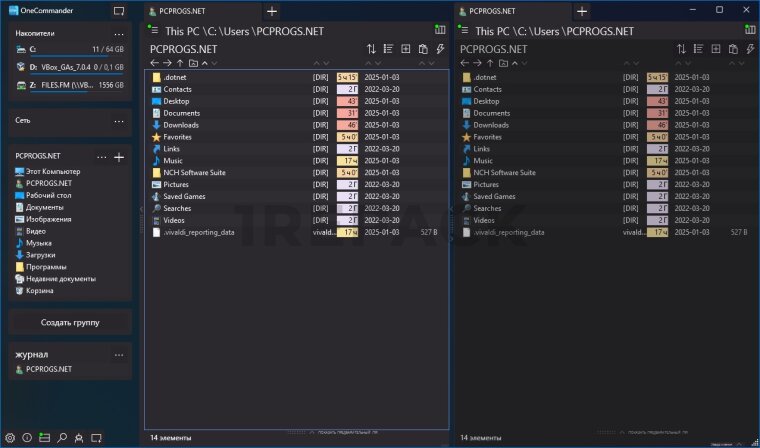Select the Downloads folder in left pane

(x=182, y=125)
